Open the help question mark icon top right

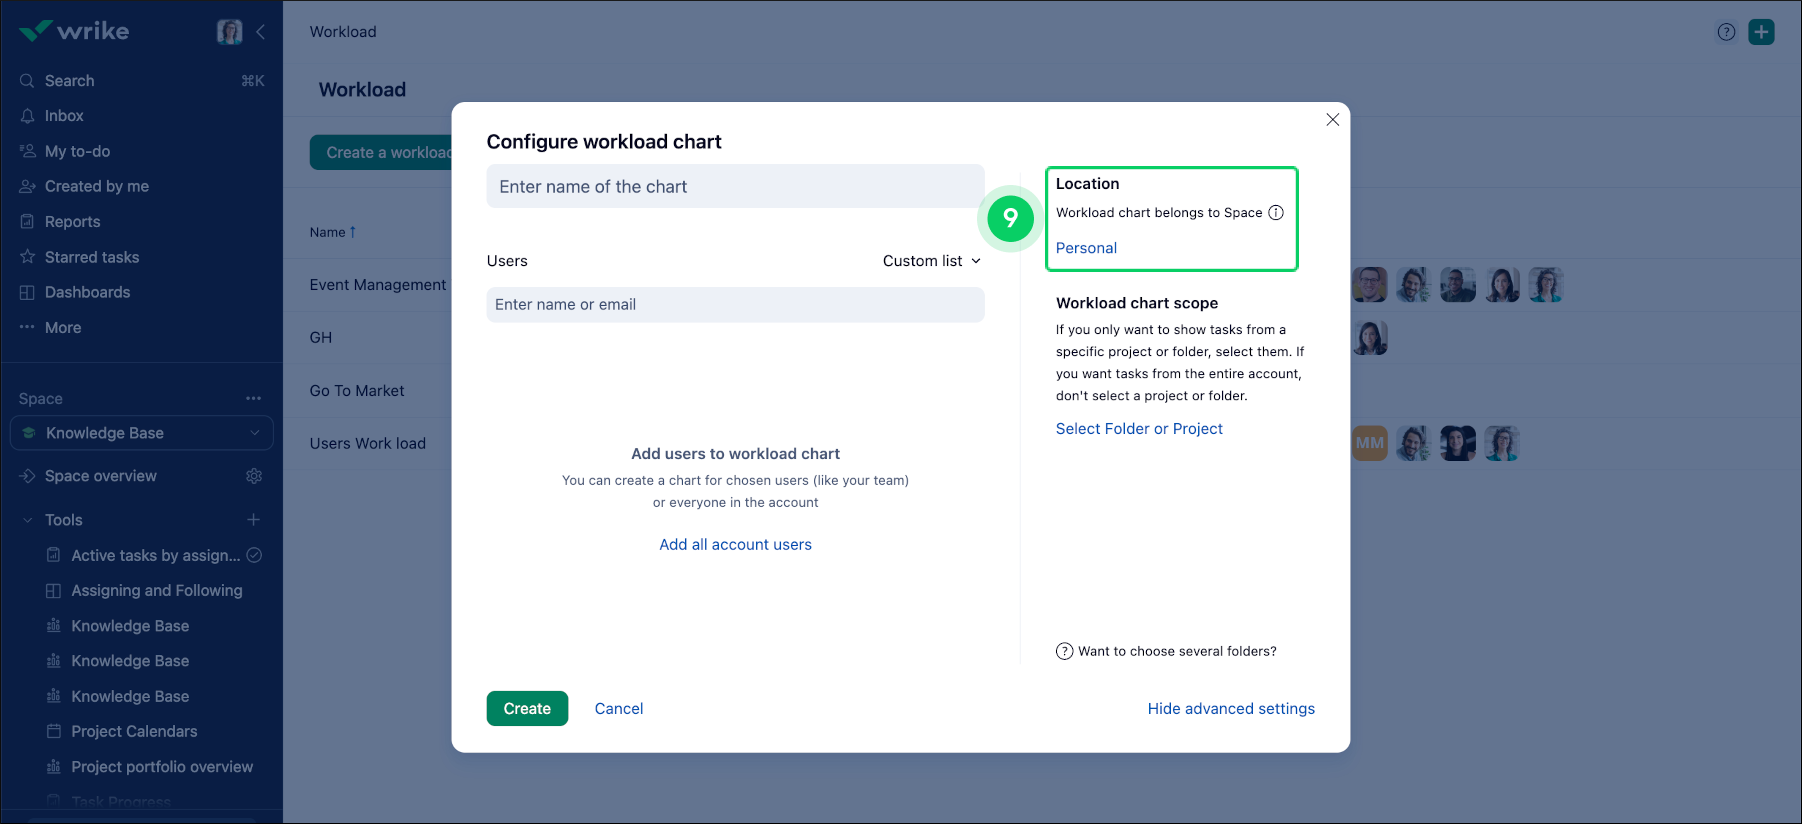pyautogui.click(x=1726, y=32)
